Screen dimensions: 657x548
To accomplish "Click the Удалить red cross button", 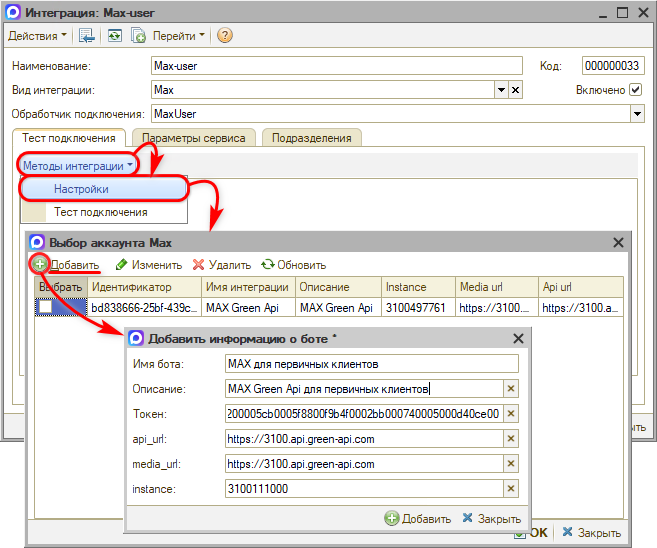I will tap(222, 265).
